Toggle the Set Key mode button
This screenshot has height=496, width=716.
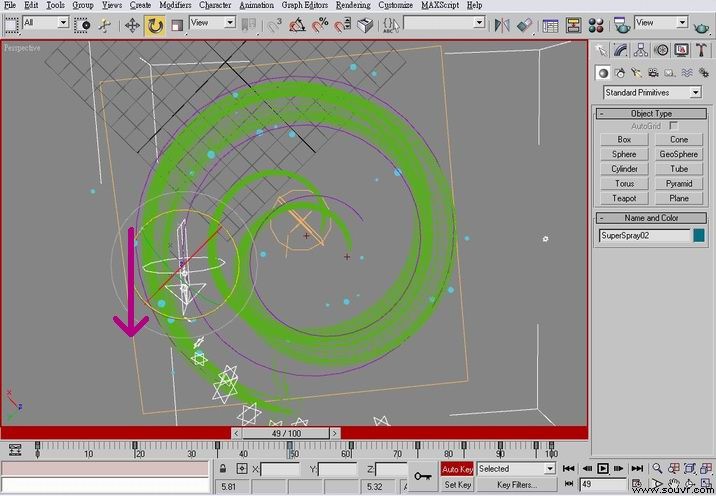457,485
